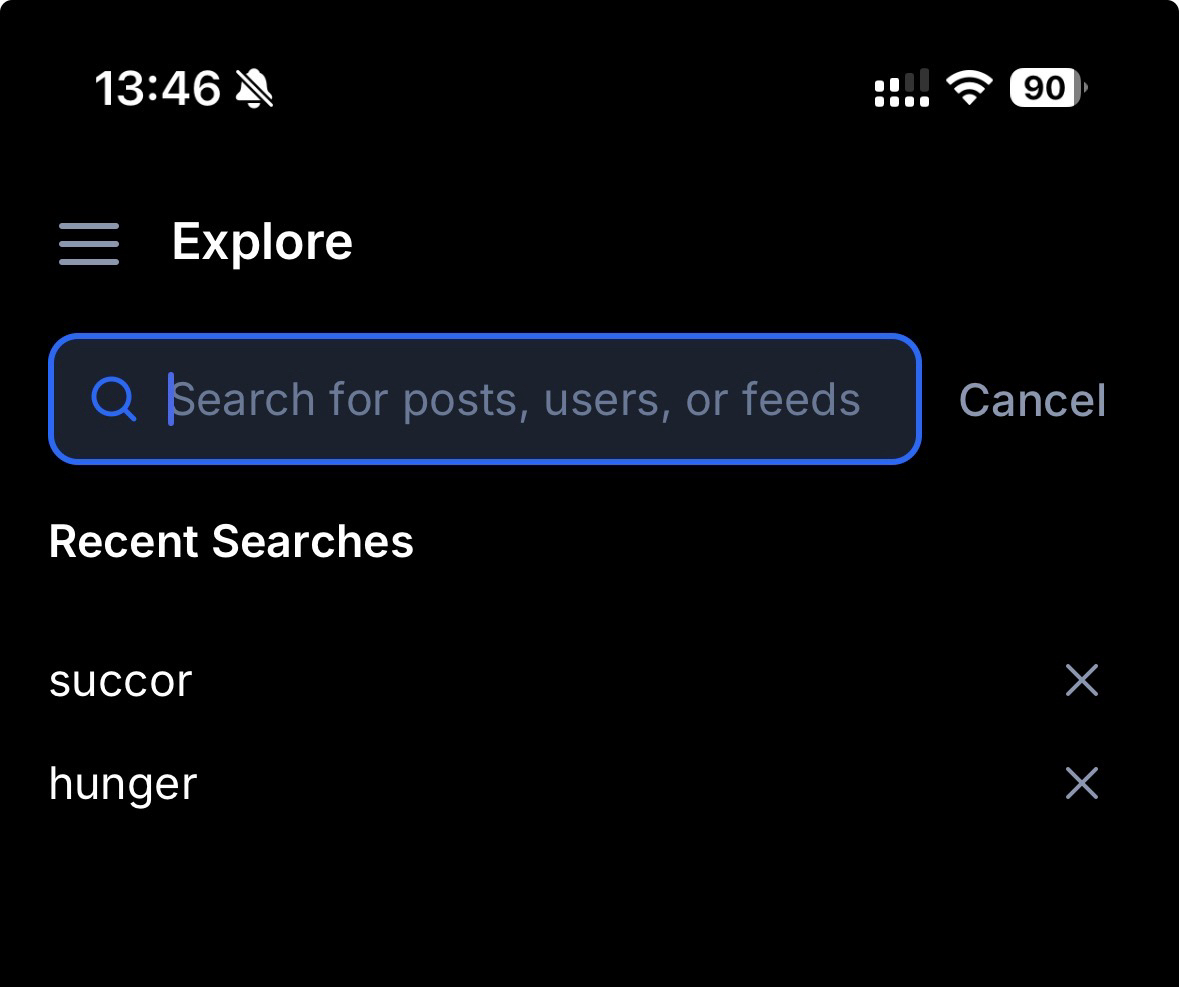Screen dimensions: 1179x987
Task: Tap the Wi-Fi status icon
Action: point(968,88)
